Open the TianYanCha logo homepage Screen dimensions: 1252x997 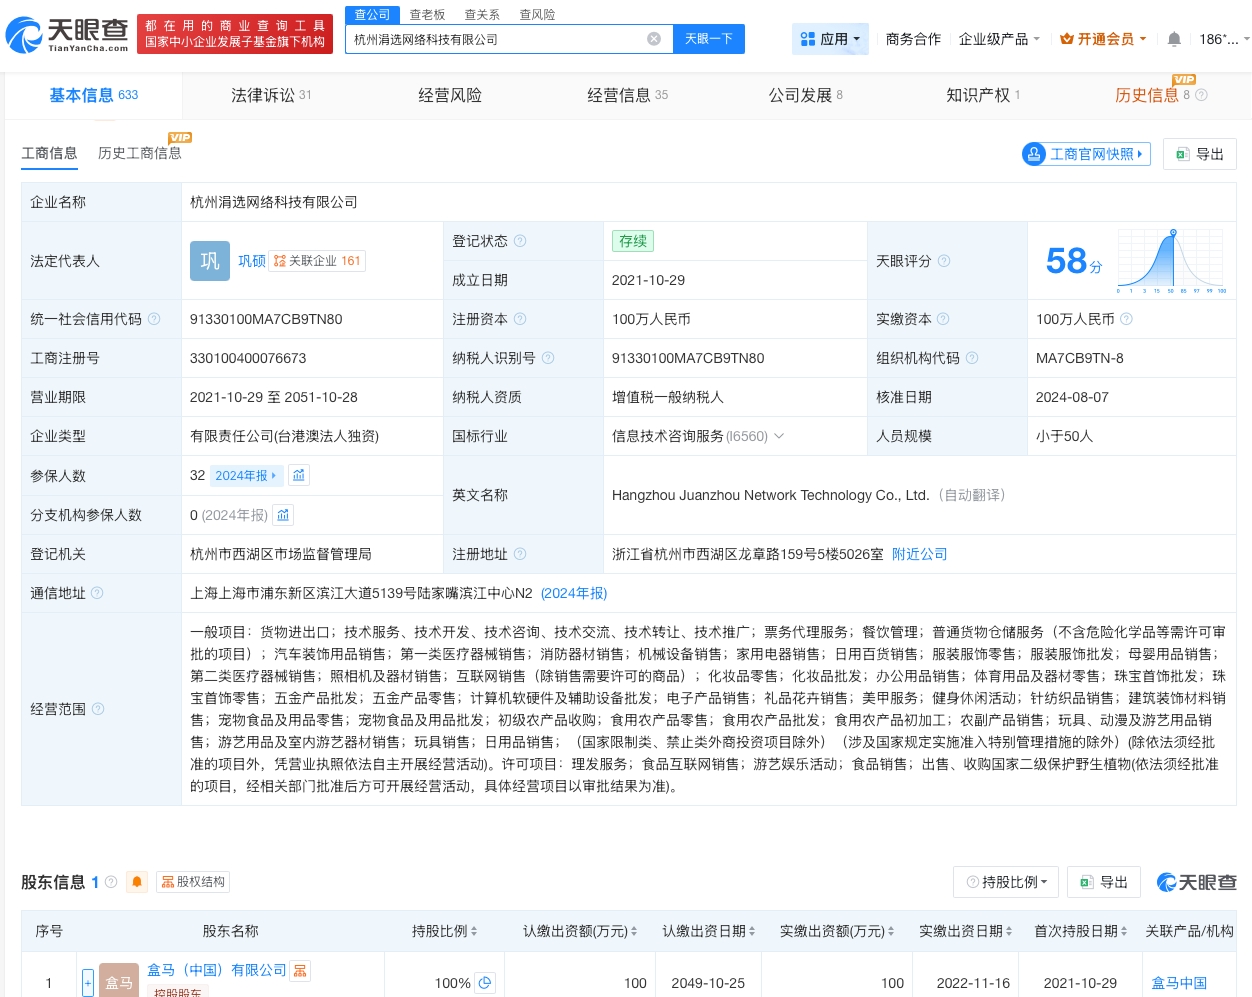[67, 34]
